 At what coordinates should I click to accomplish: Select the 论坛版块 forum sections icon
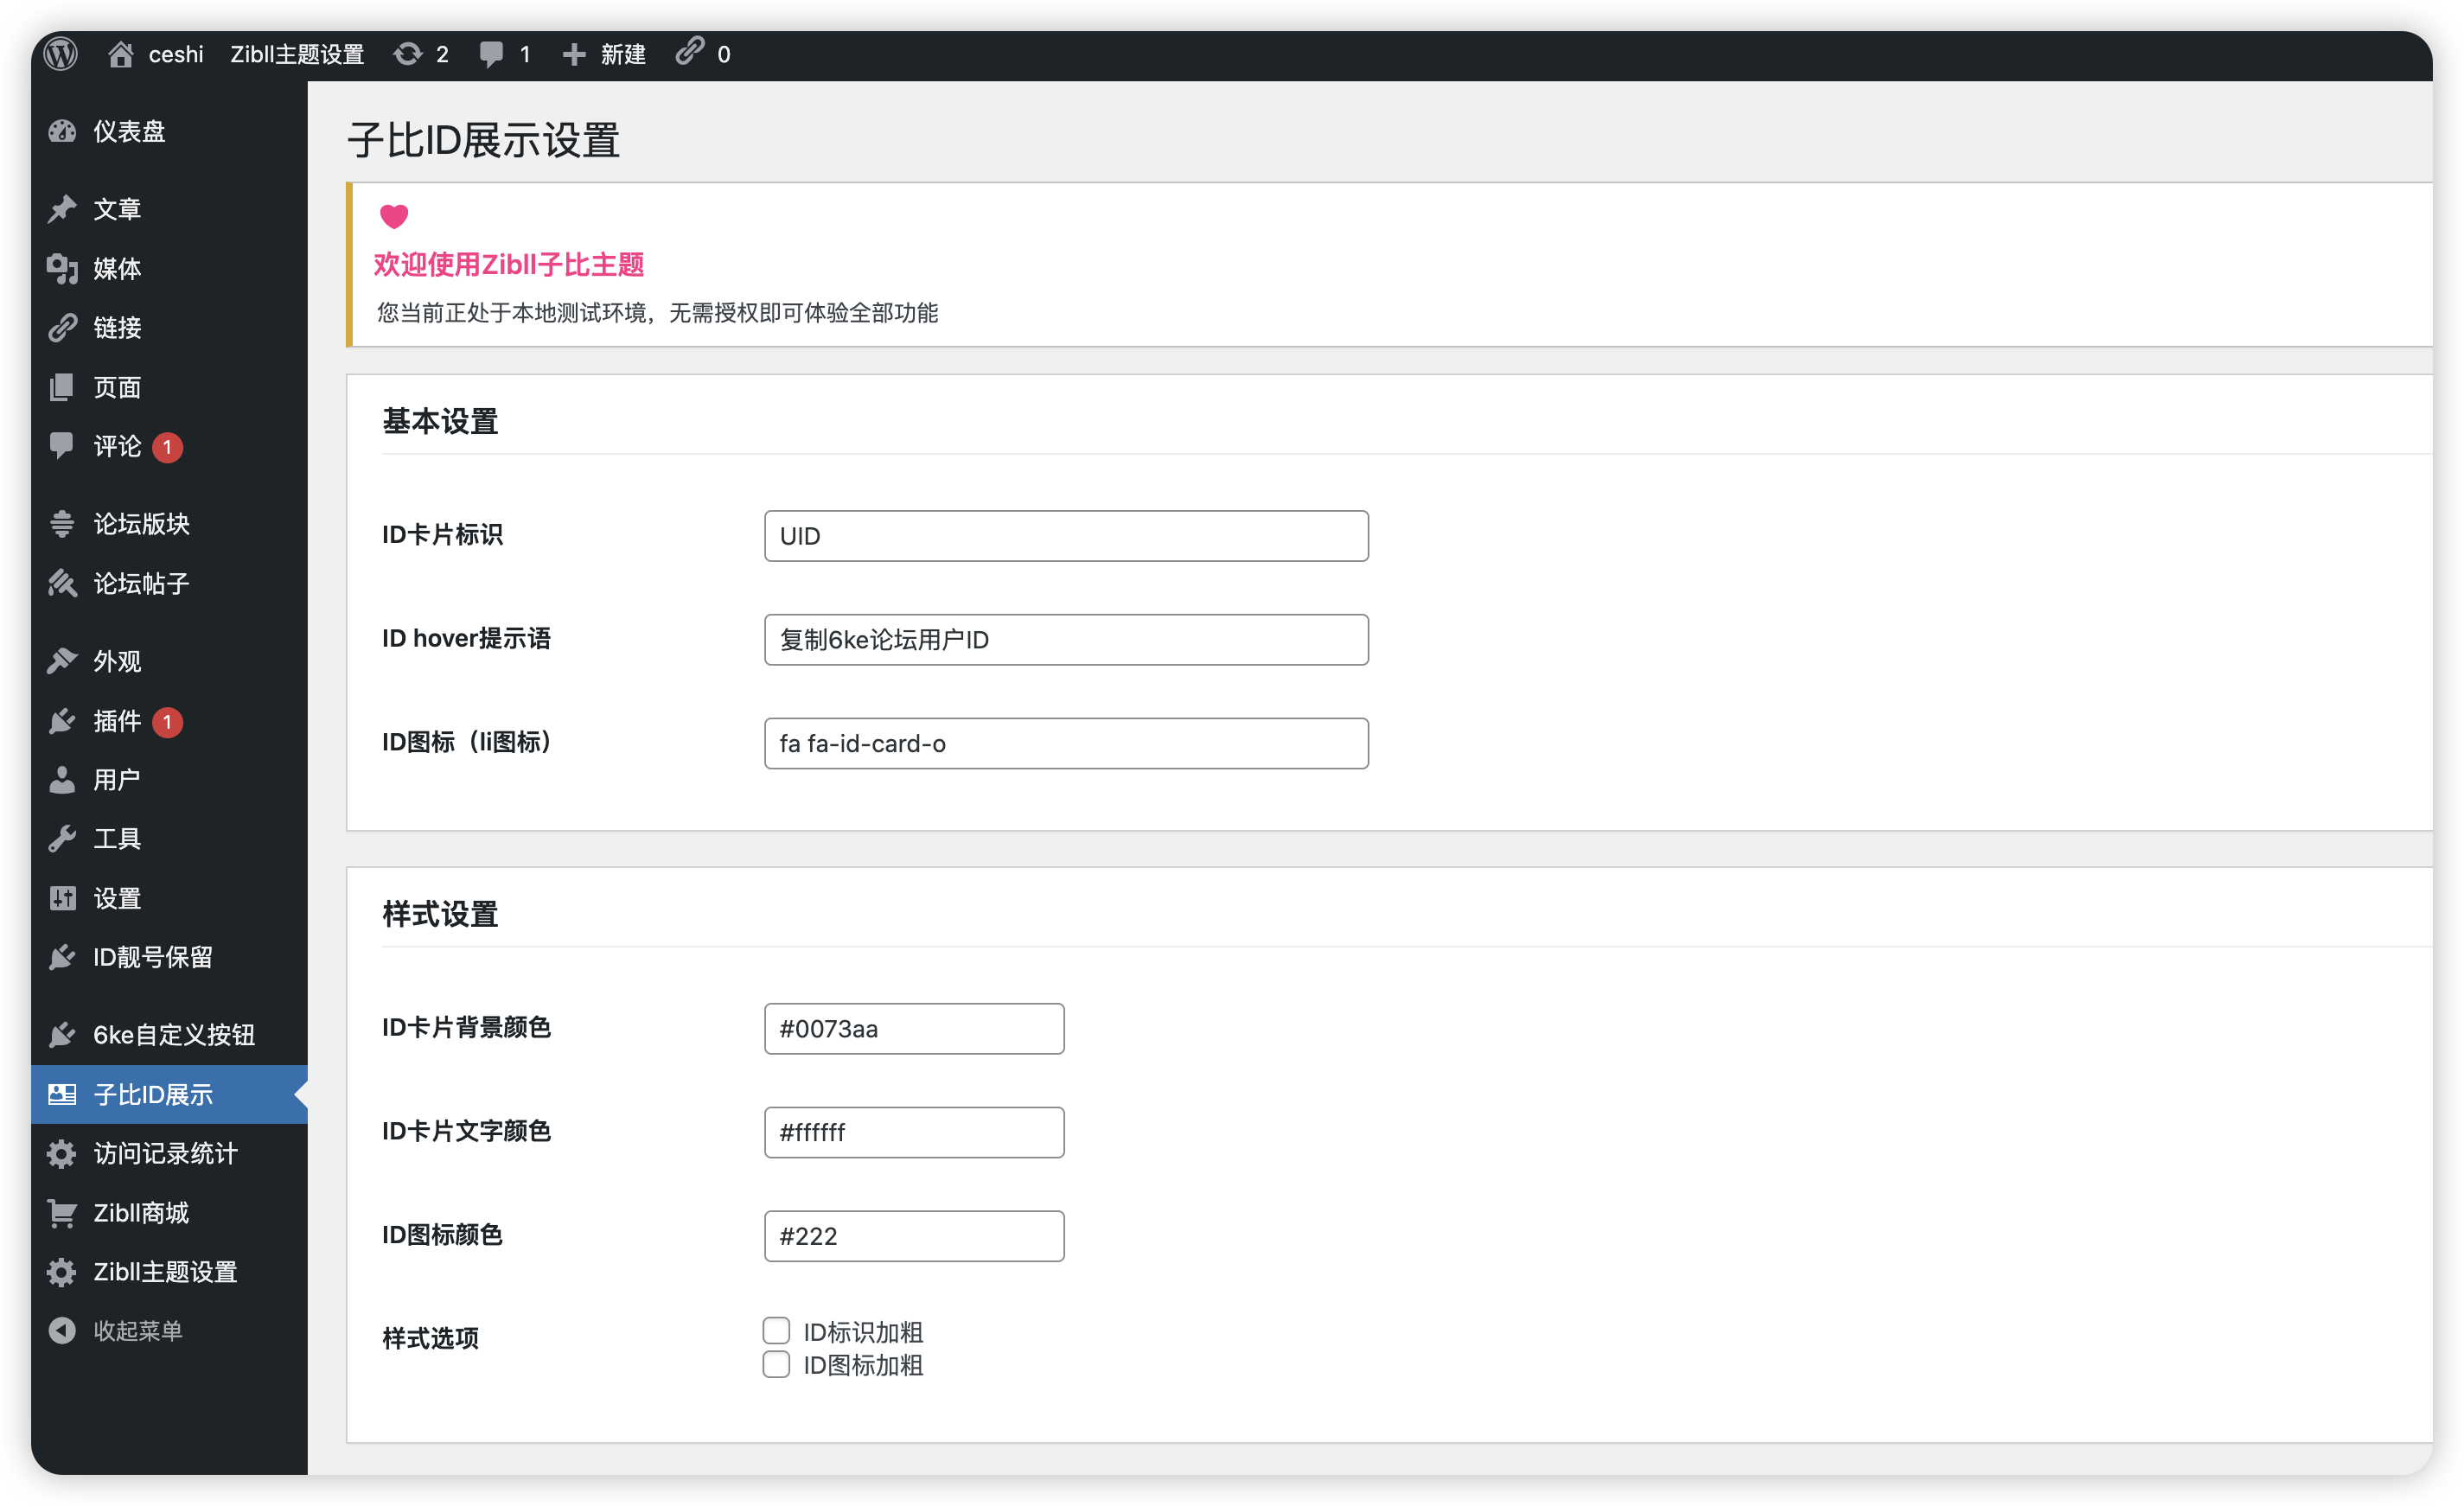pyautogui.click(x=62, y=523)
